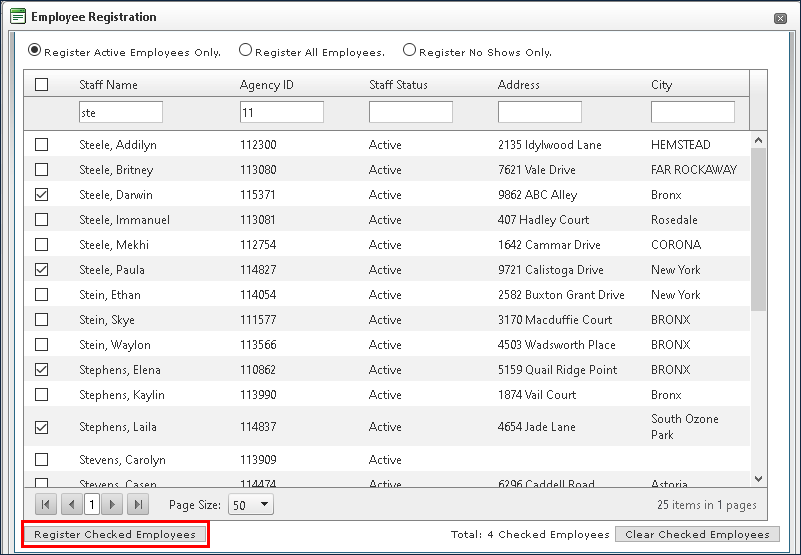Screen dimensions: 801x555
Task: Close the Employee Registration dialog
Action: 780,18
